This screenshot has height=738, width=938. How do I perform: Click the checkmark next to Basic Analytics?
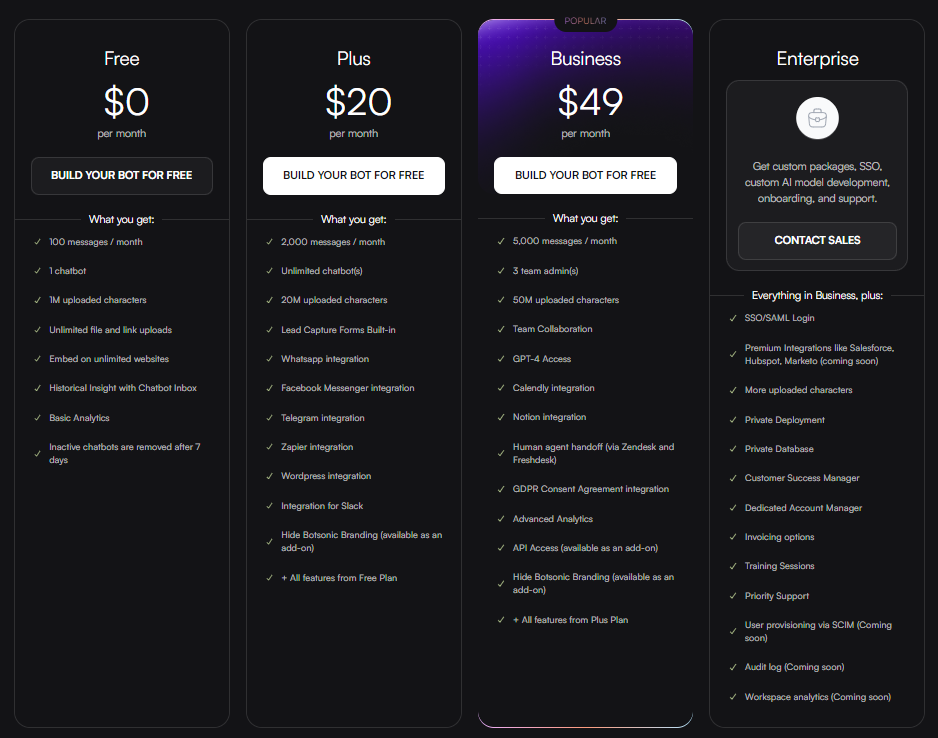(37, 418)
